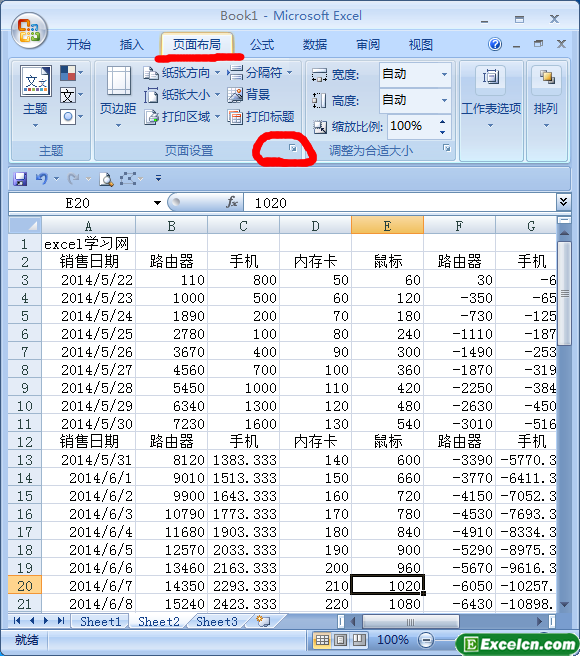
Task: Switch to Sheet3 tab
Action: [217, 622]
